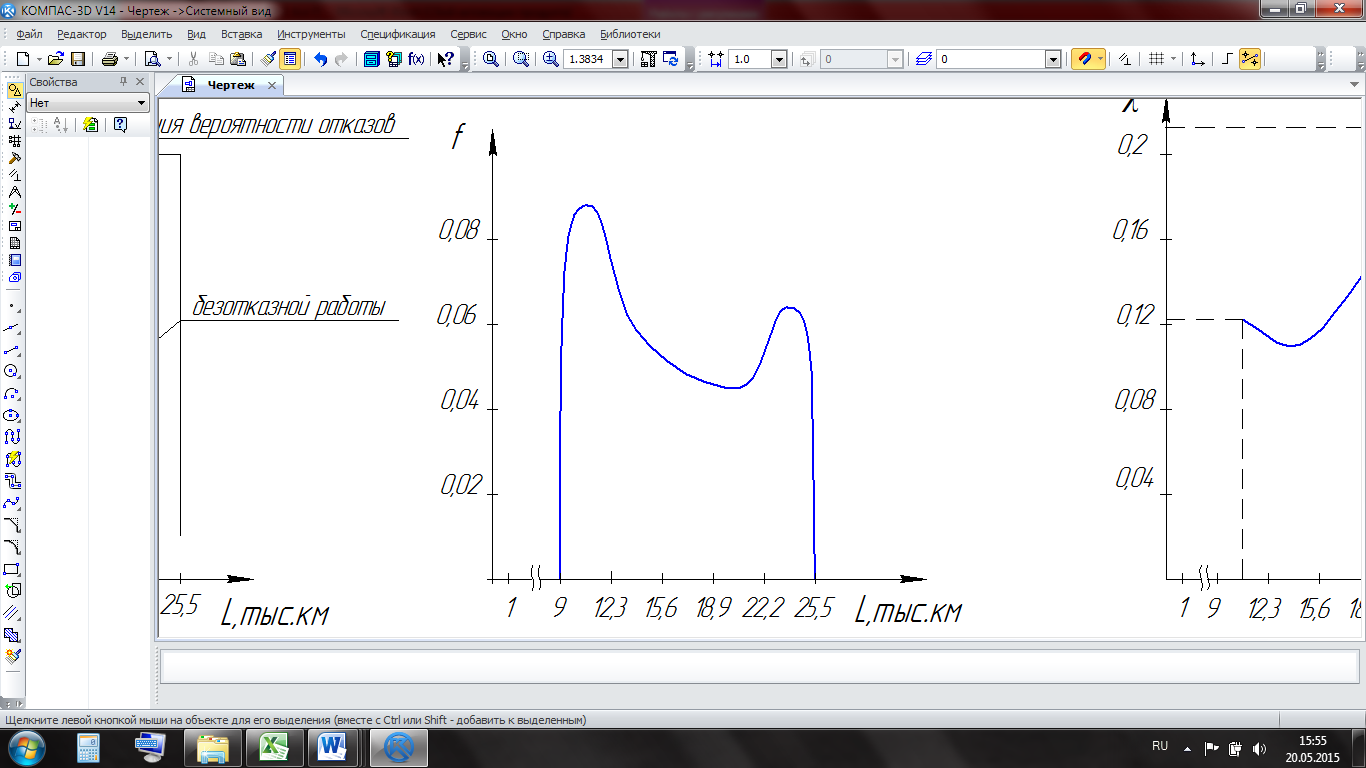Open the Файл menu

[29, 34]
